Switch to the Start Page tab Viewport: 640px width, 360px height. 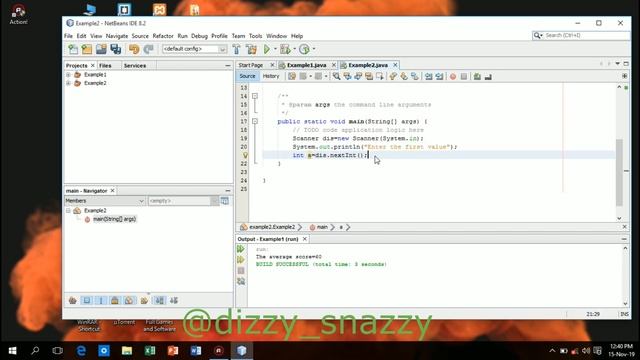(x=251, y=65)
